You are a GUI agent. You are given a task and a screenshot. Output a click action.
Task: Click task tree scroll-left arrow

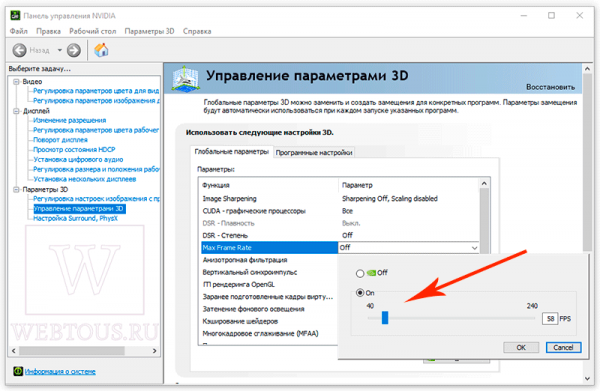coord(14,350)
